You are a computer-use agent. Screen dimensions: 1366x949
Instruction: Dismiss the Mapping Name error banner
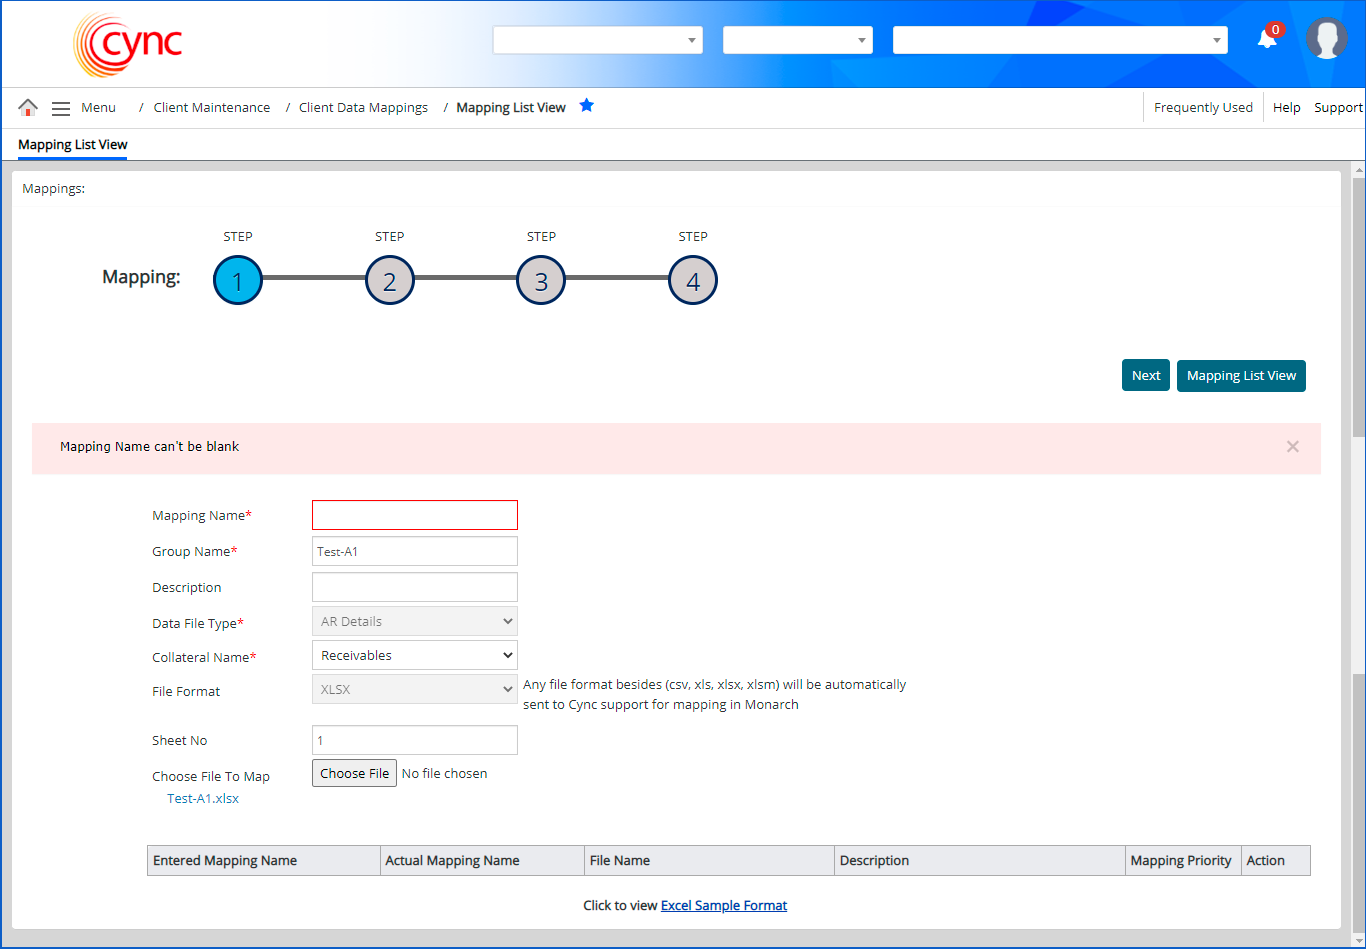(x=1292, y=447)
